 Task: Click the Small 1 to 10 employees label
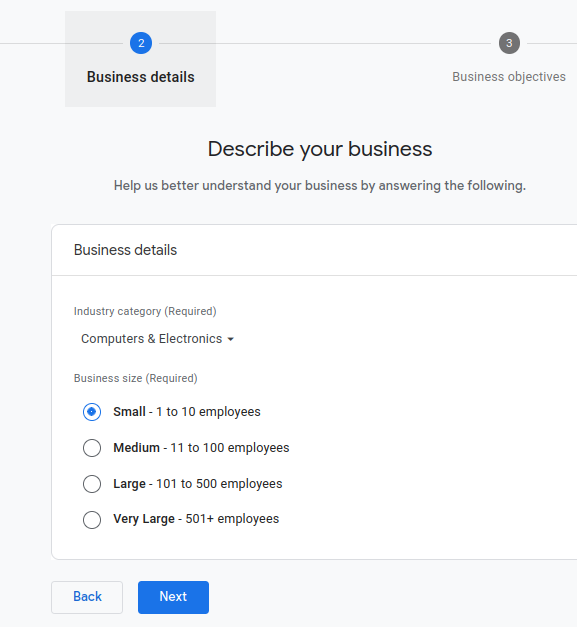187,412
